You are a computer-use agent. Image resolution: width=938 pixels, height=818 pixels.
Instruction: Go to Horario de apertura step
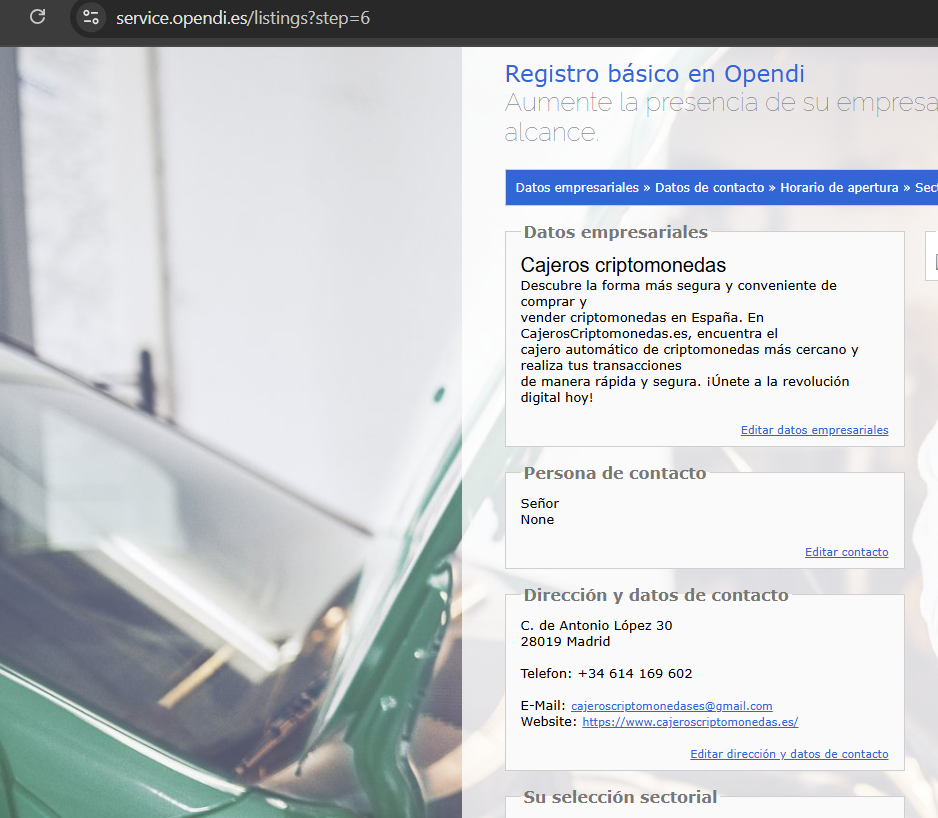839,188
